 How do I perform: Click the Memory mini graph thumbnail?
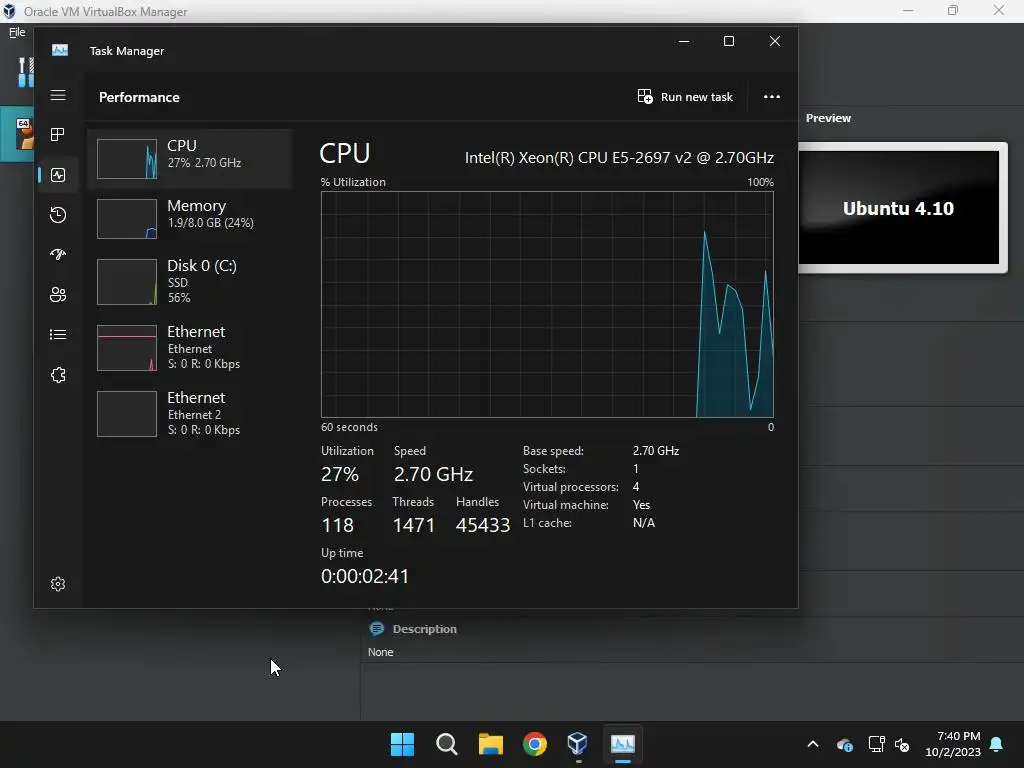(x=127, y=219)
